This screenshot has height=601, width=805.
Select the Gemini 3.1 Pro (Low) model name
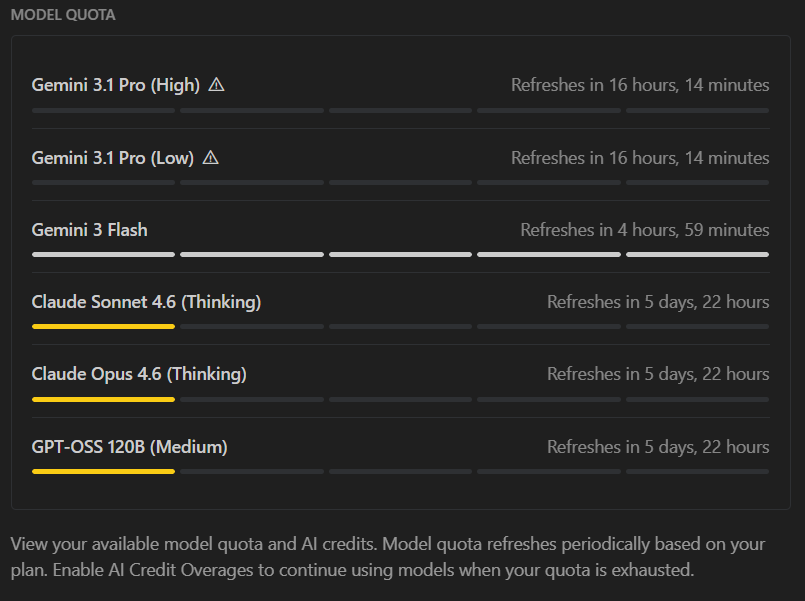(112, 158)
